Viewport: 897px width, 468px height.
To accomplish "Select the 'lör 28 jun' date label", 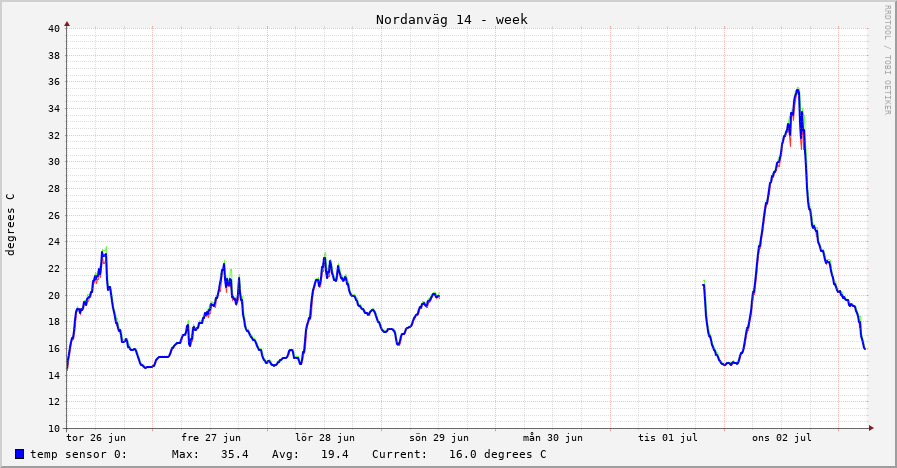I will pos(325,438).
